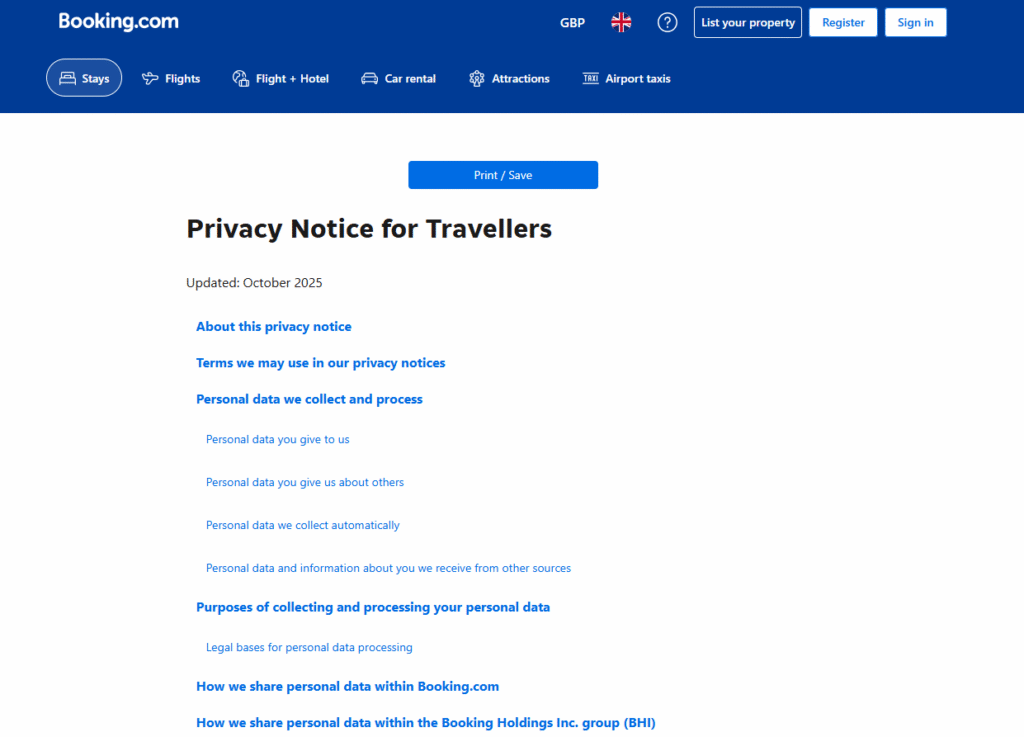Click the Booking.com logo
The width and height of the screenshot is (1024, 737).
pos(118,21)
